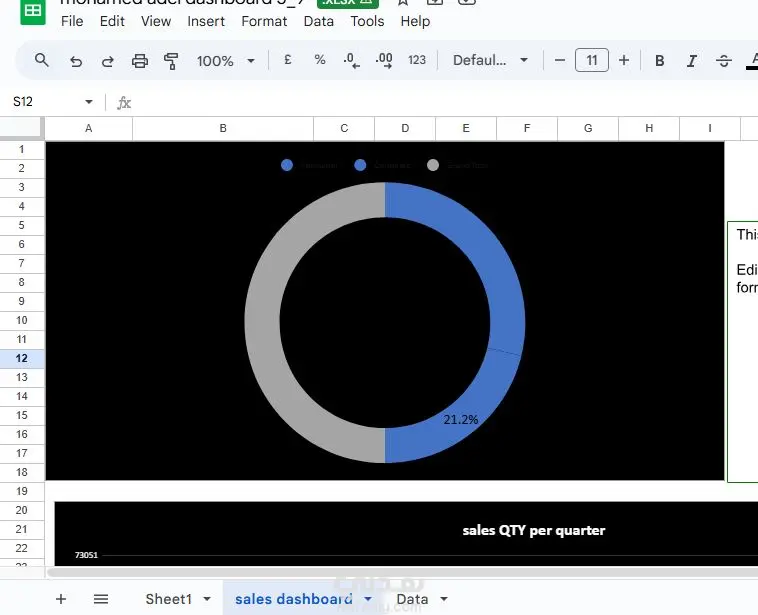Select column C header
Screen dimensions: 758x615
point(344,128)
